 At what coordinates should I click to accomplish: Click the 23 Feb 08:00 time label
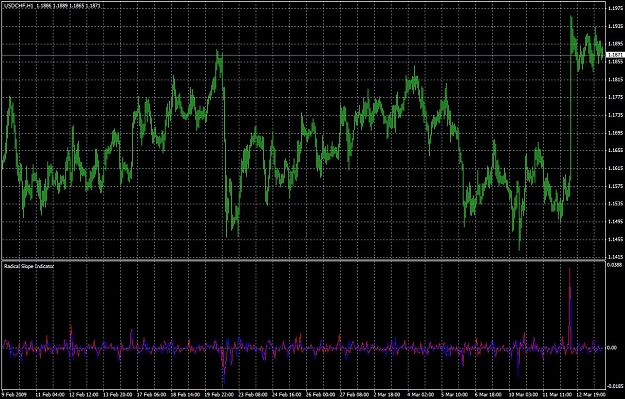pos(253,395)
